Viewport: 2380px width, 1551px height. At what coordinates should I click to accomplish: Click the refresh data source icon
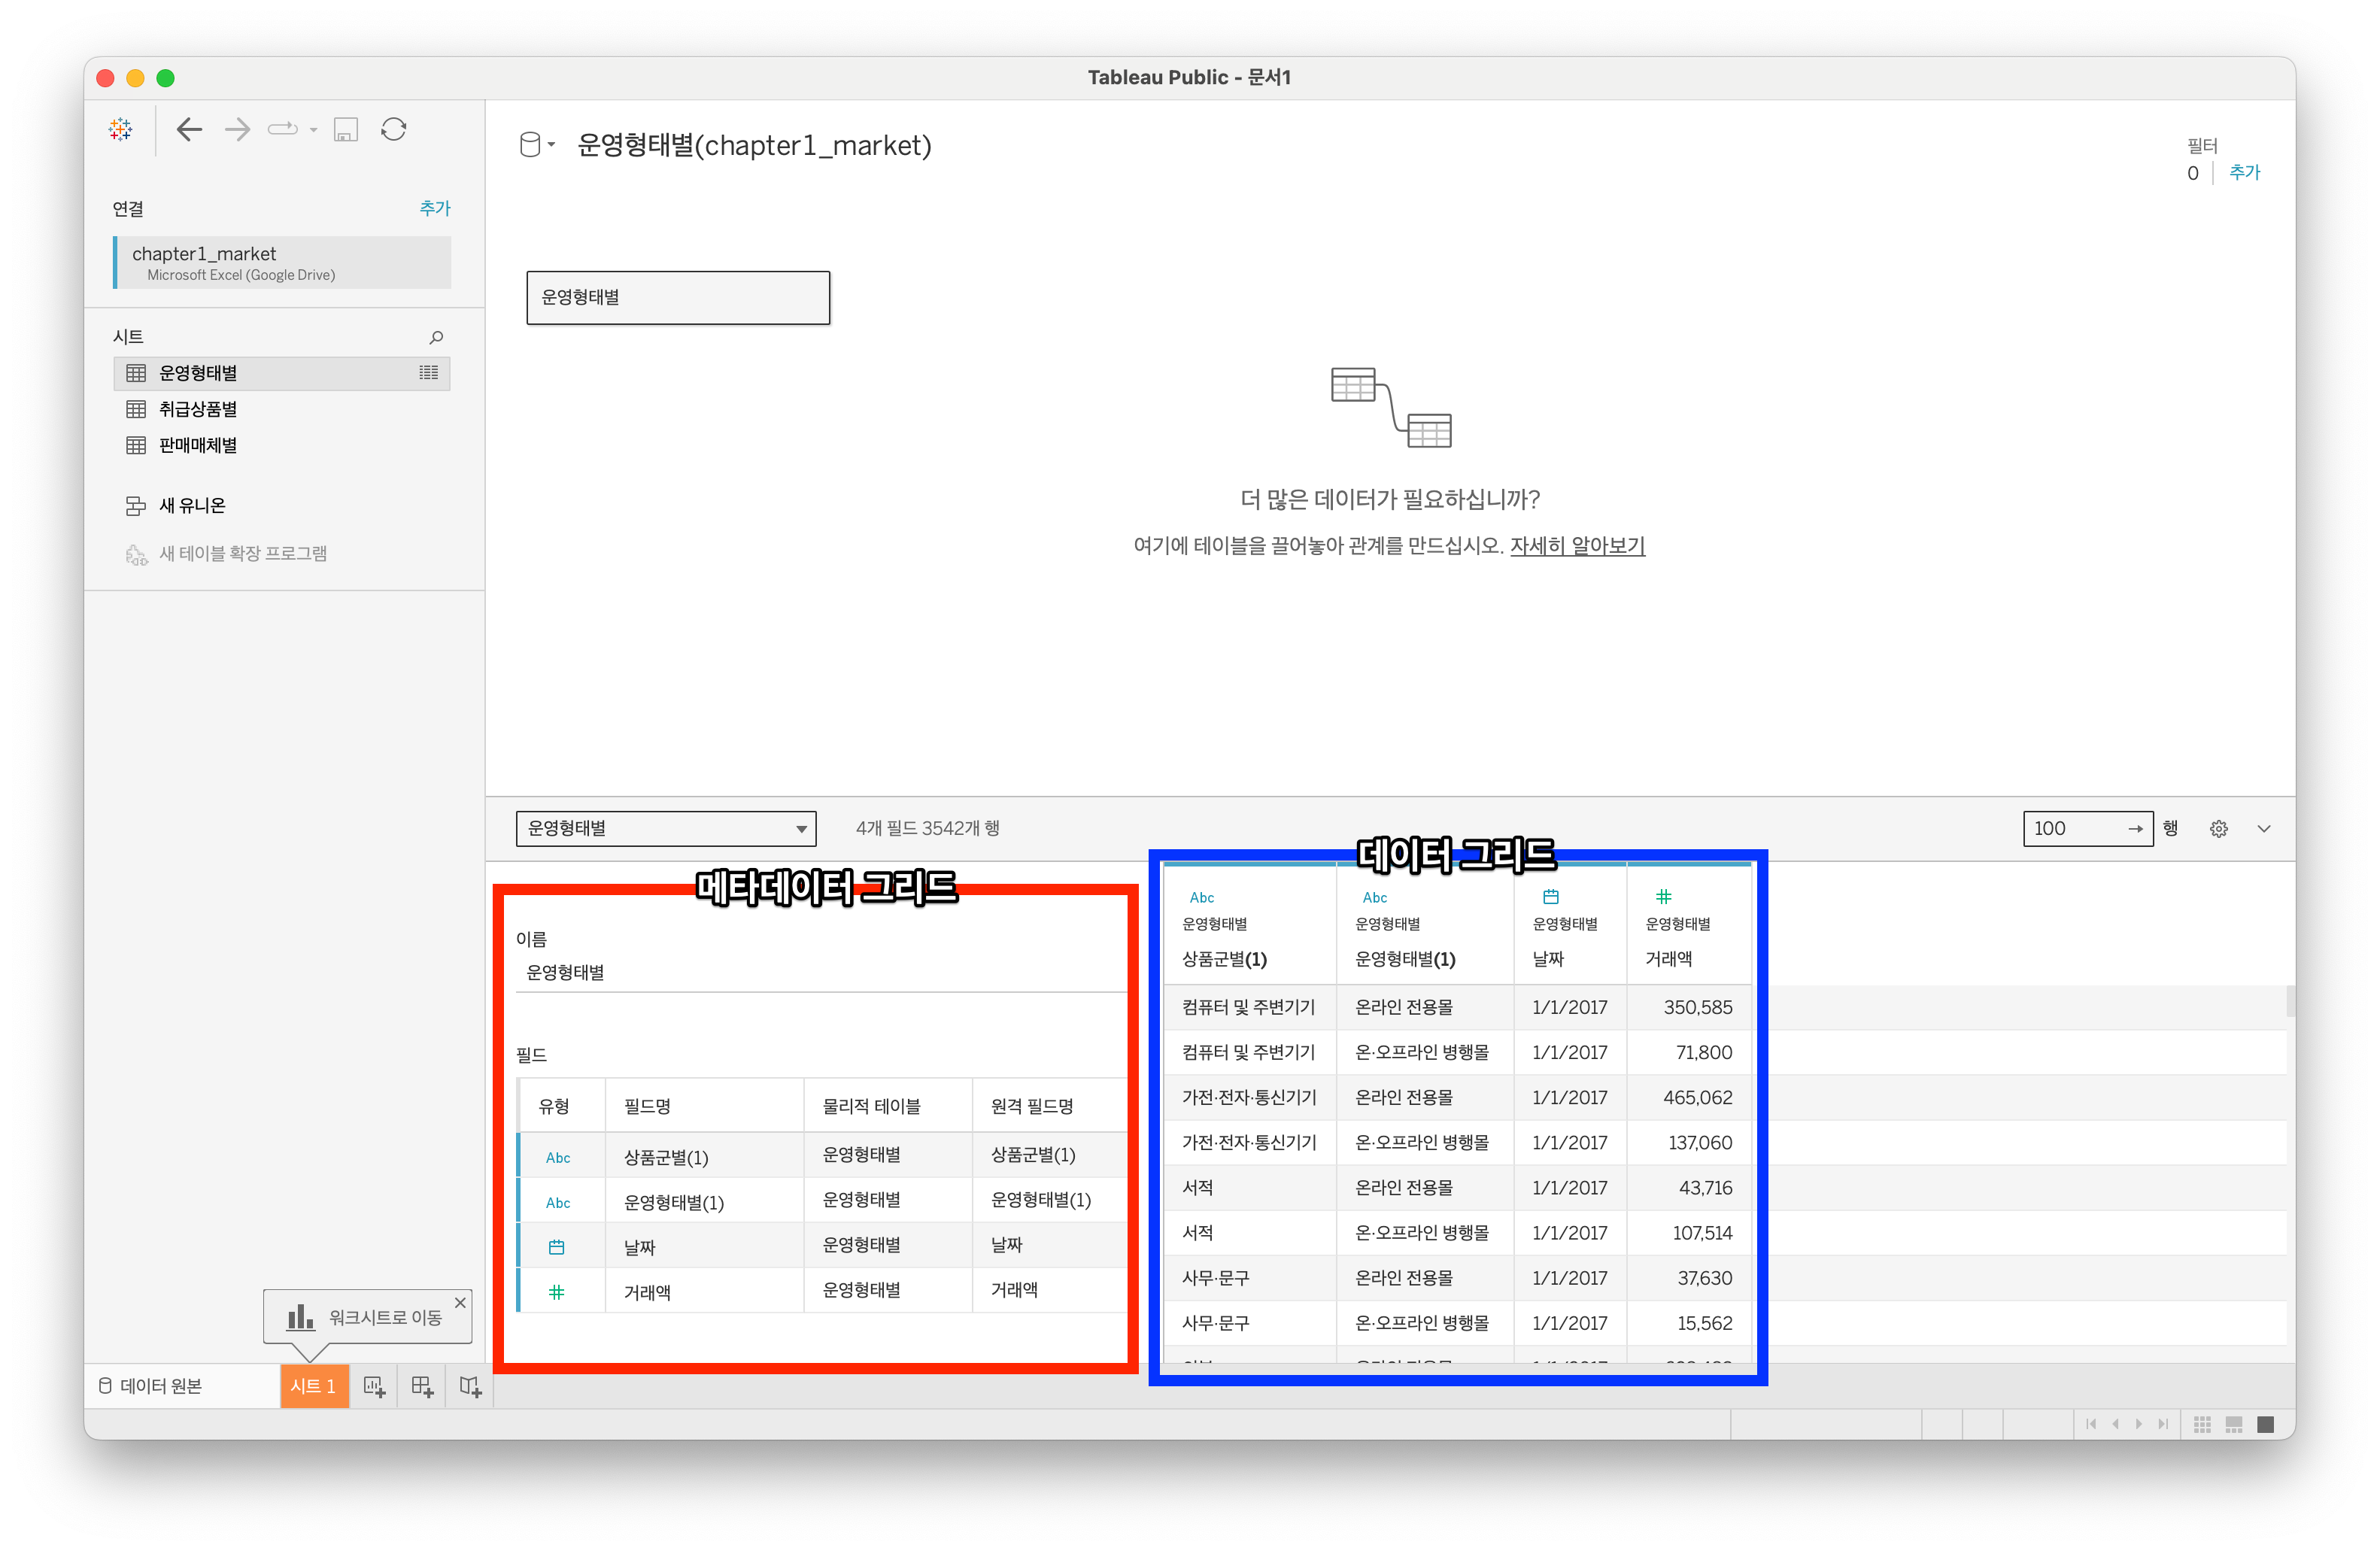click(394, 129)
